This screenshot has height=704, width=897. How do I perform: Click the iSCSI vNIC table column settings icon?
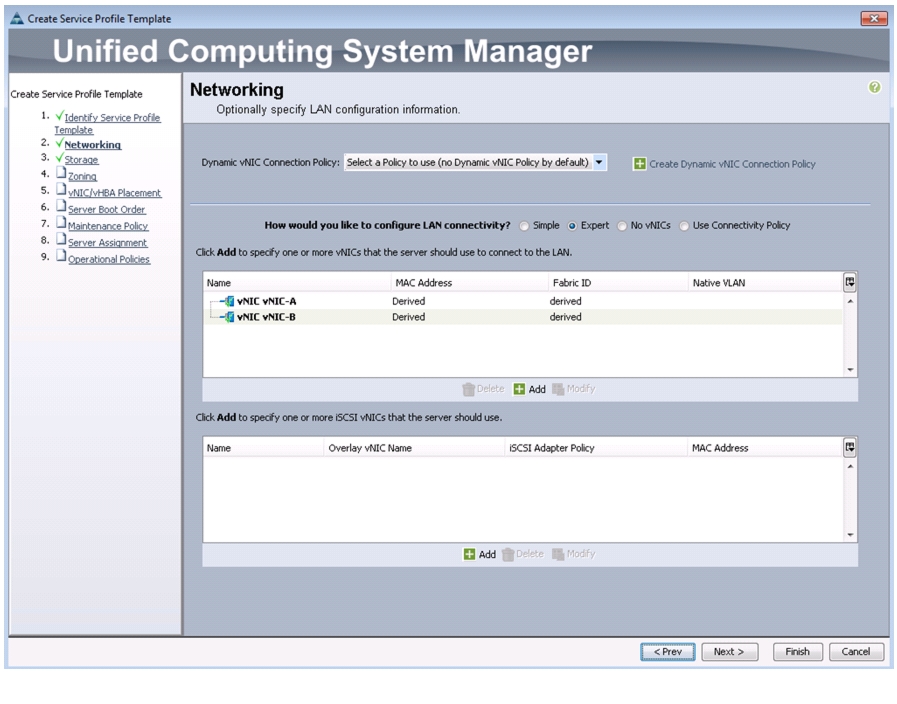pos(850,447)
